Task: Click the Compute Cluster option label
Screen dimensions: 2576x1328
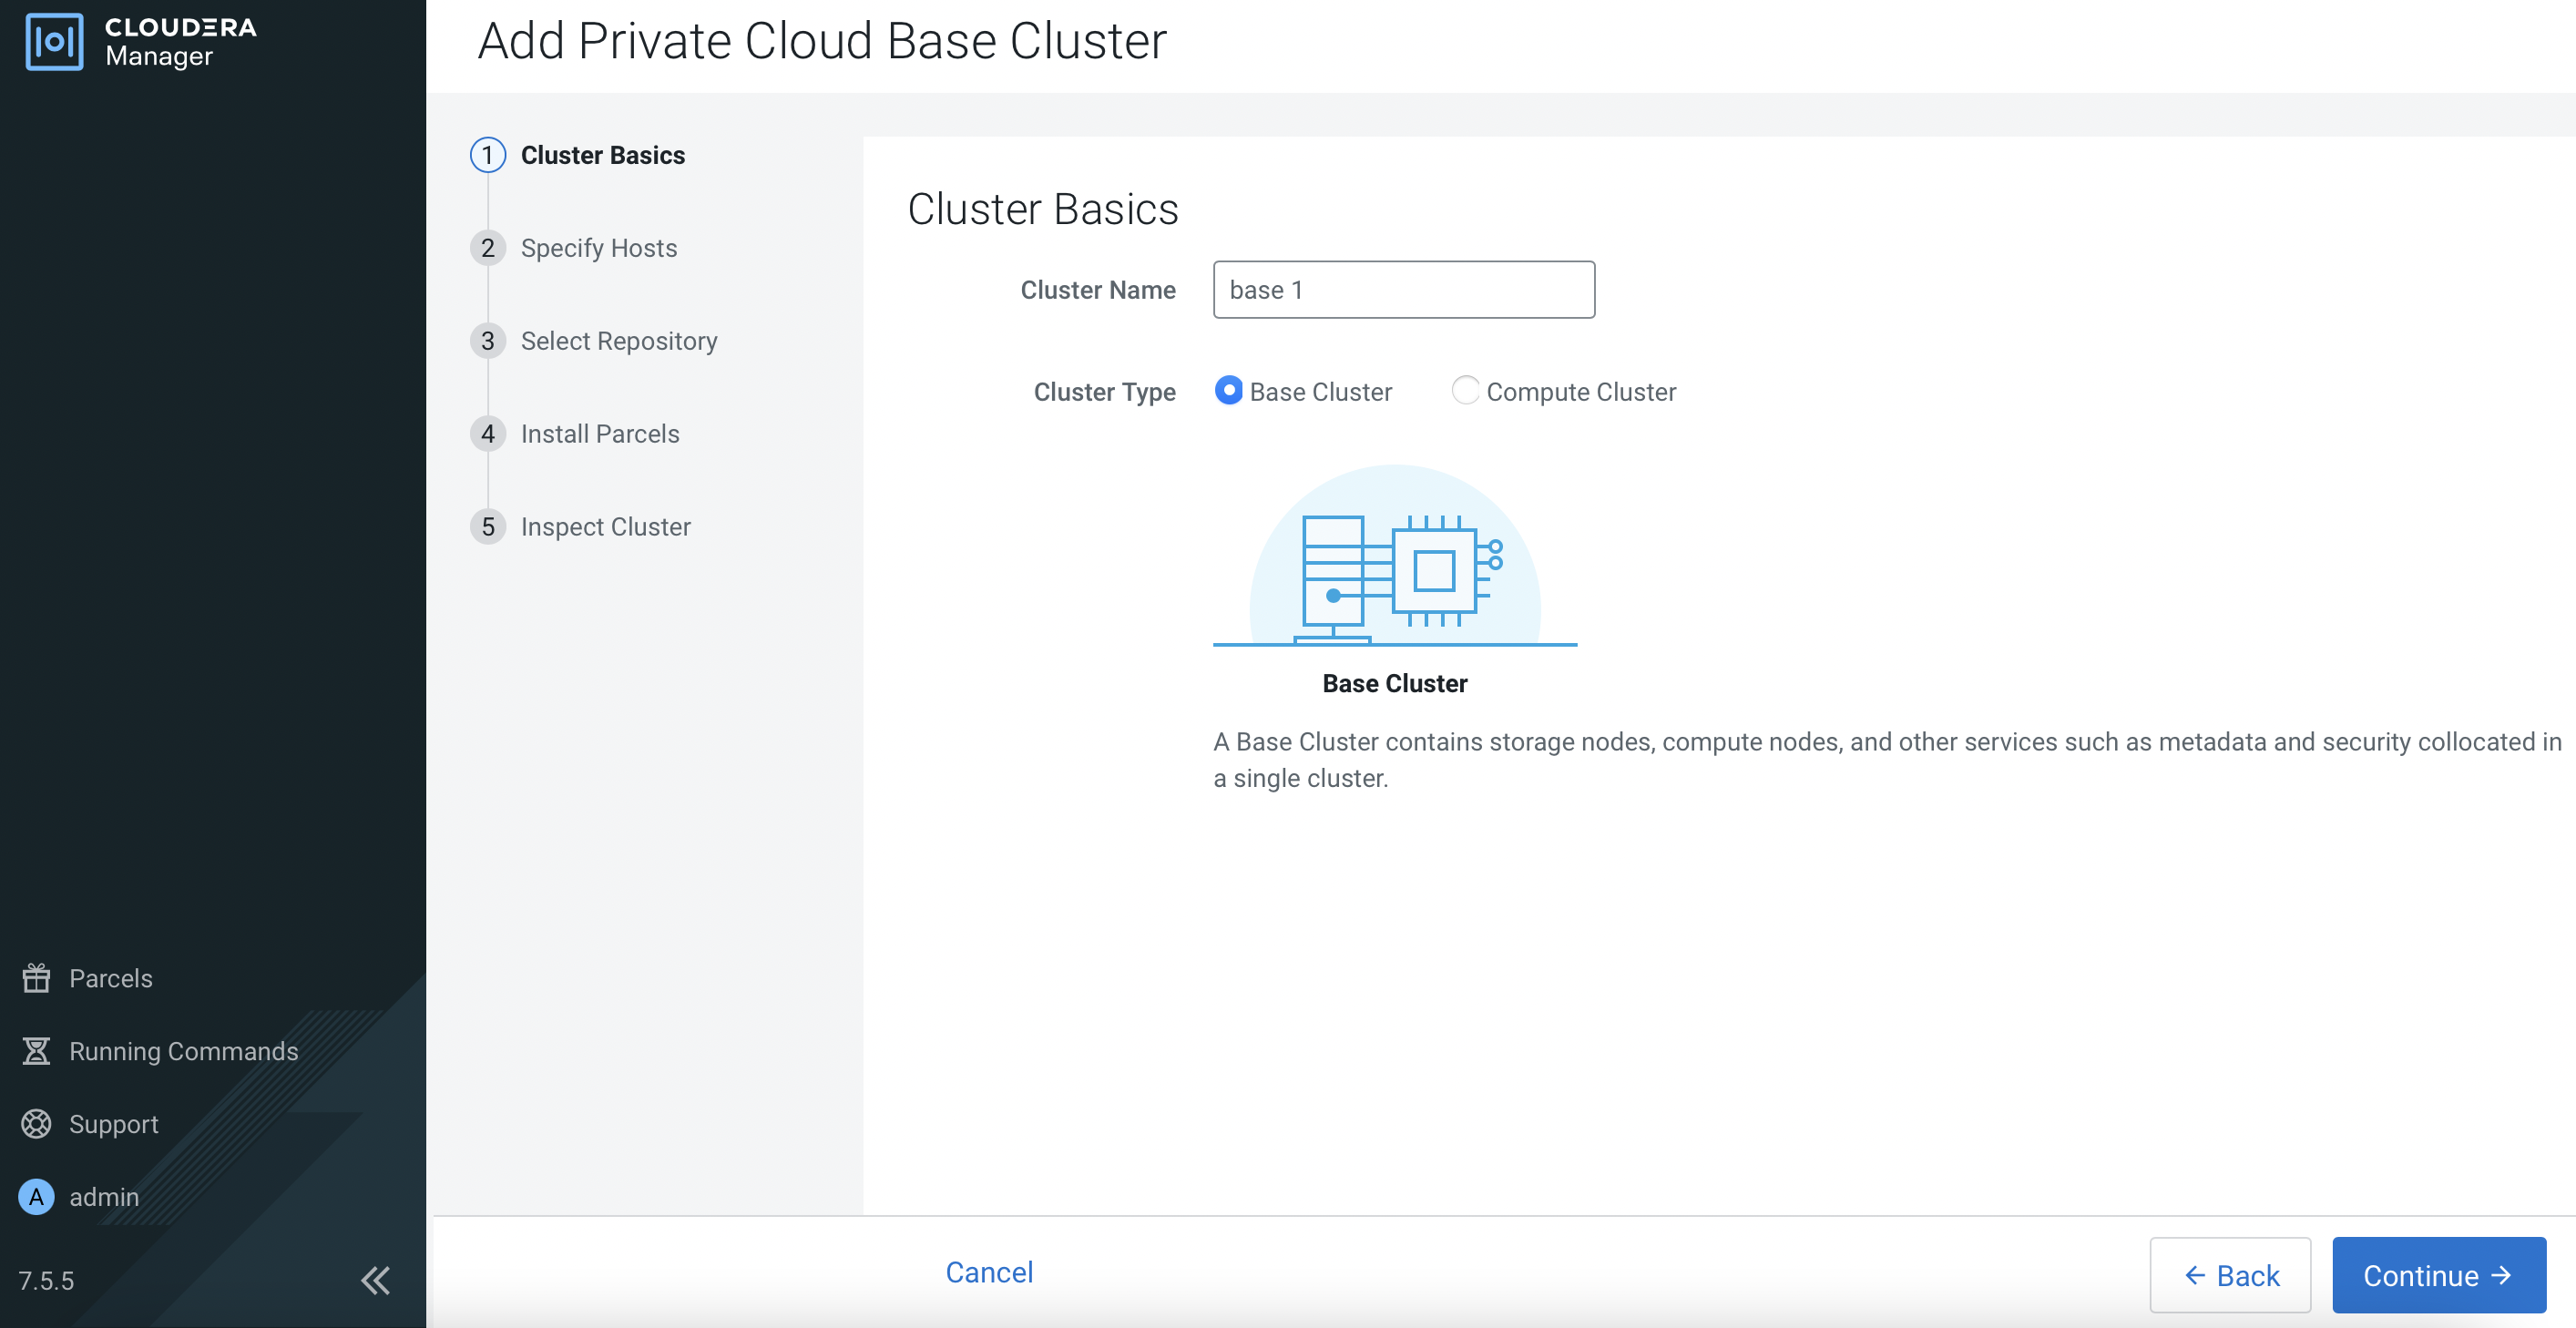Action: tap(1580, 392)
